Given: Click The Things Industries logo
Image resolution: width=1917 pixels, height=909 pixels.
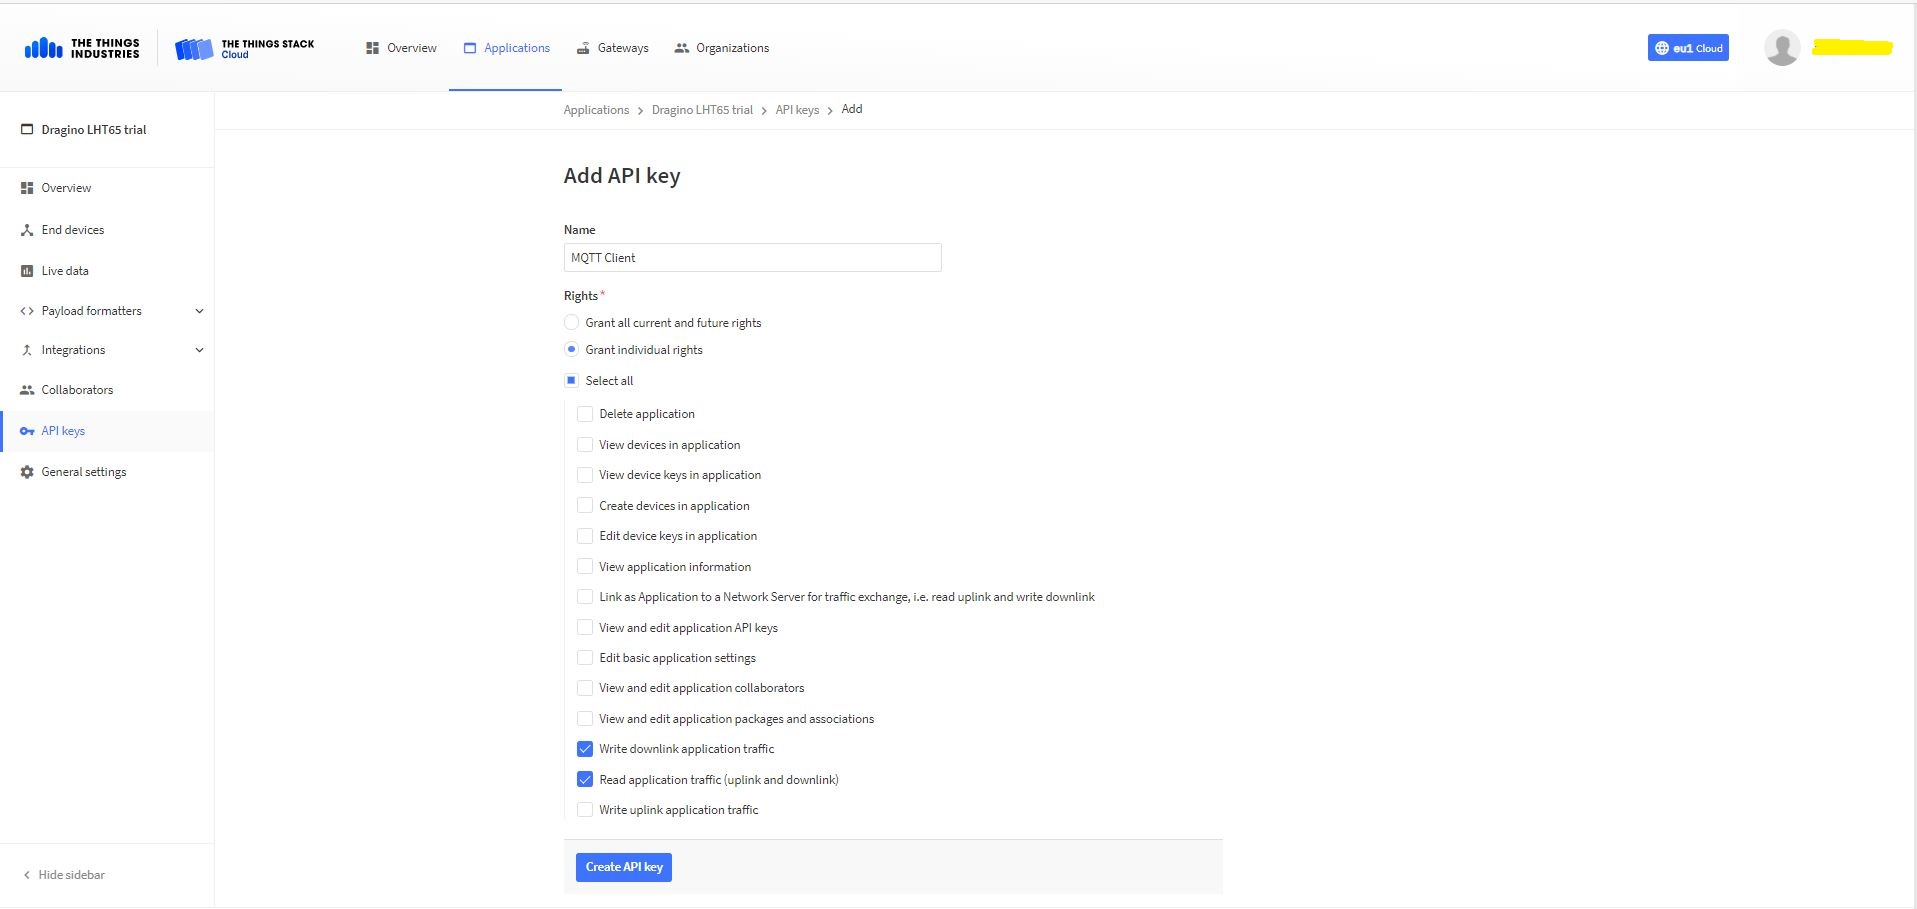Looking at the screenshot, I should pyautogui.click(x=82, y=48).
